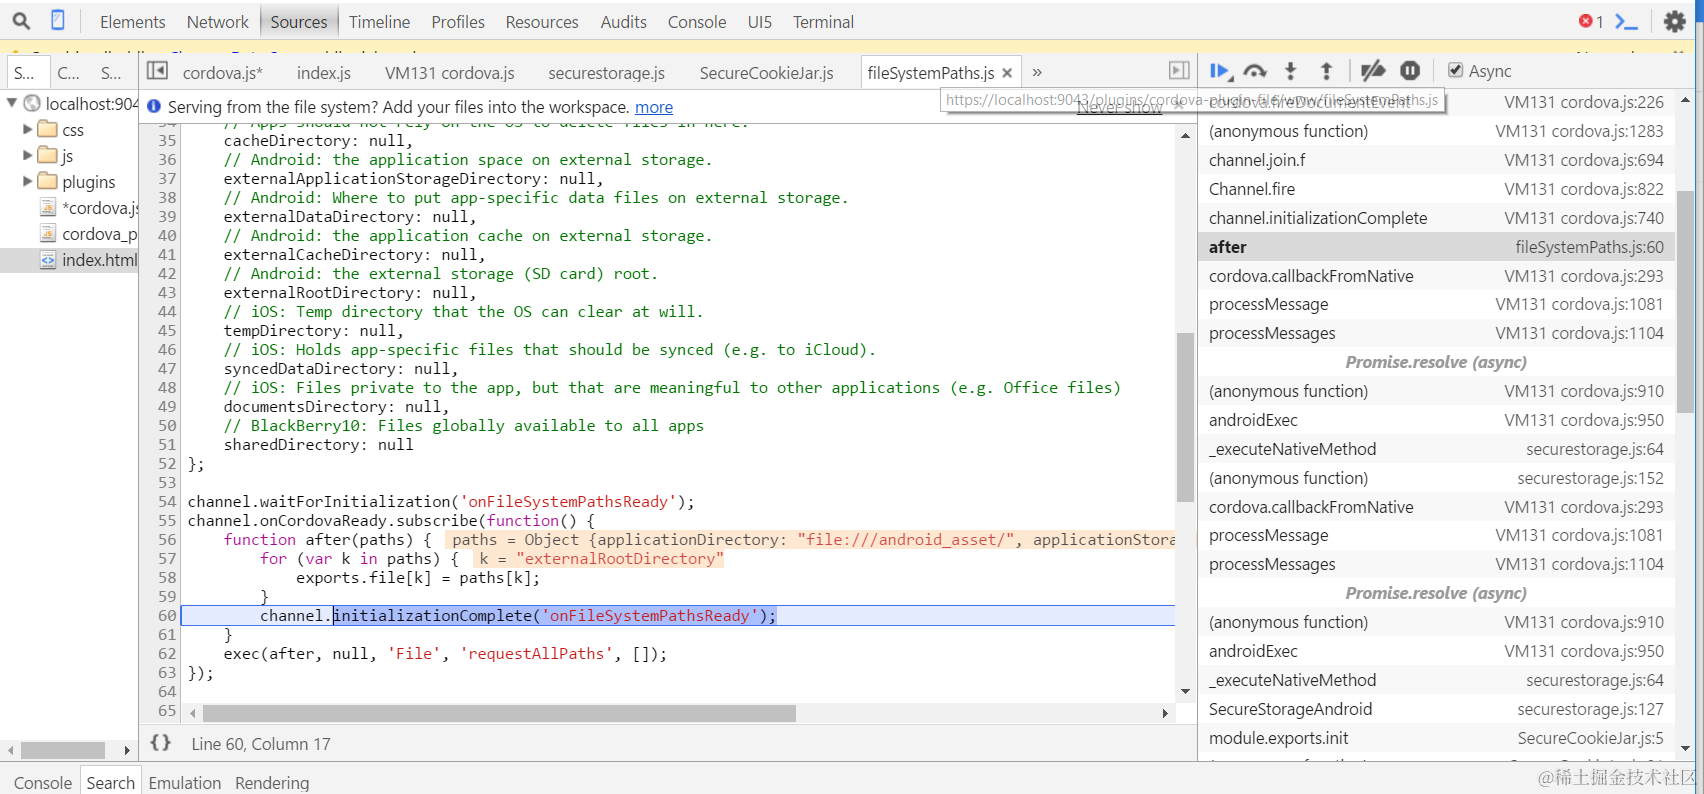Resume script execution play button
1704x794 pixels.
pos(1220,71)
